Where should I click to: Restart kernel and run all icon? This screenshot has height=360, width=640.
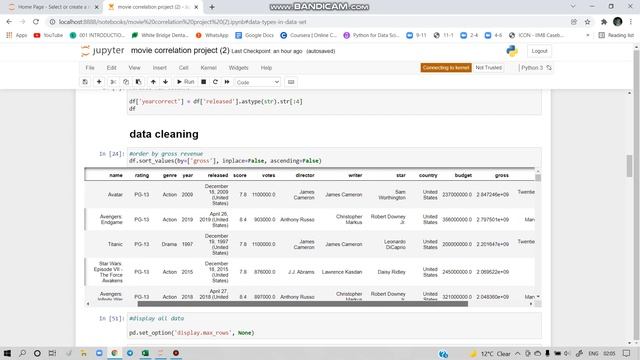coord(227,82)
